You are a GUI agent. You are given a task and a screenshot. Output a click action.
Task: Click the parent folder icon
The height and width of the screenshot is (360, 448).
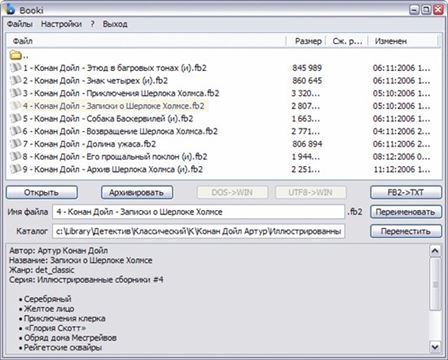click(16, 55)
